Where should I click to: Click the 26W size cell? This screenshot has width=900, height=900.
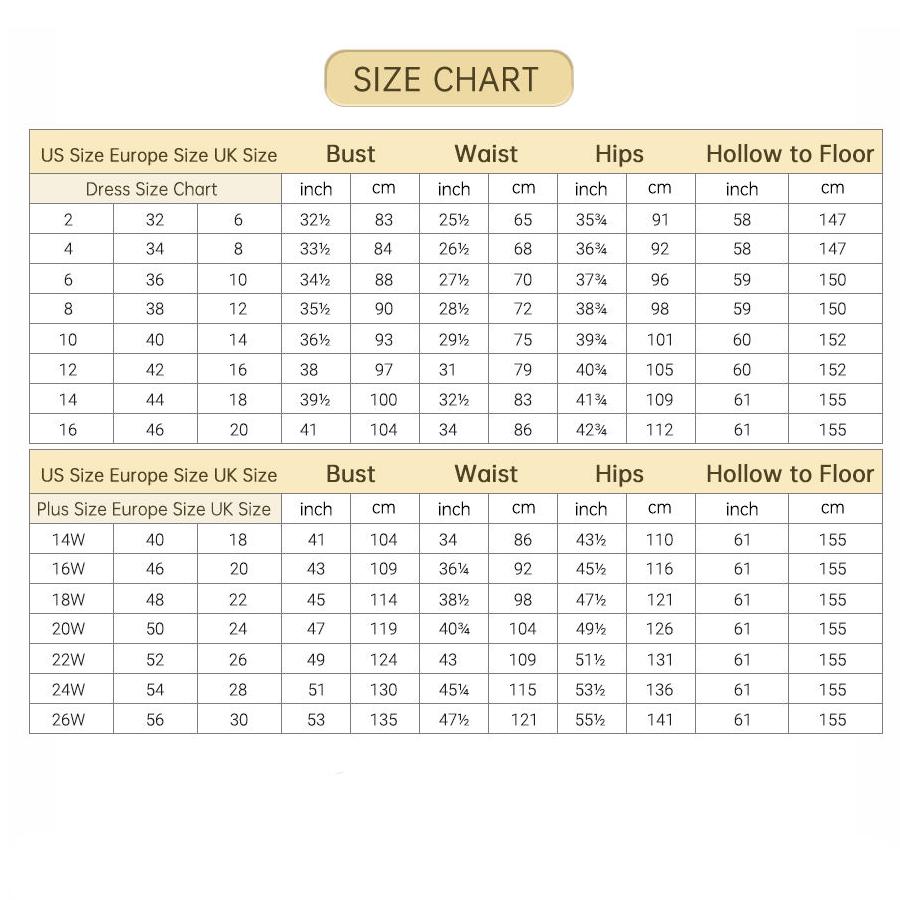pyautogui.click(x=69, y=720)
